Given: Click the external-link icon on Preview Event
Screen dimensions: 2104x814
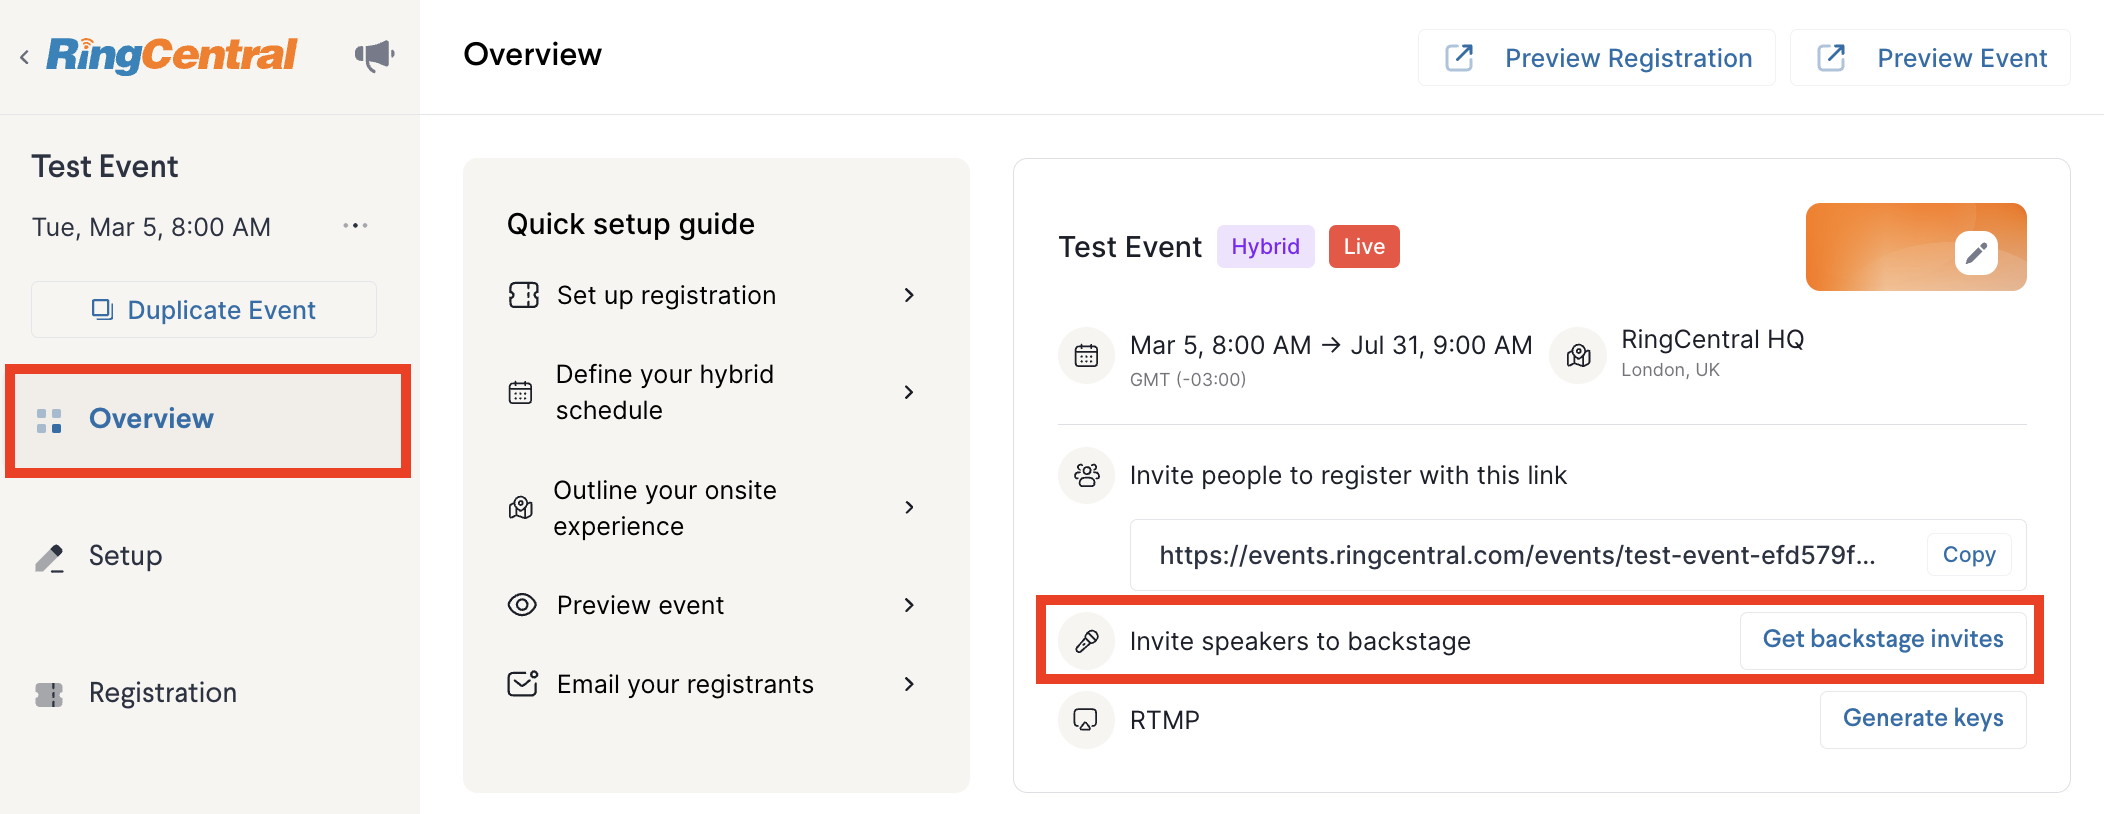Looking at the screenshot, I should [x=1831, y=57].
